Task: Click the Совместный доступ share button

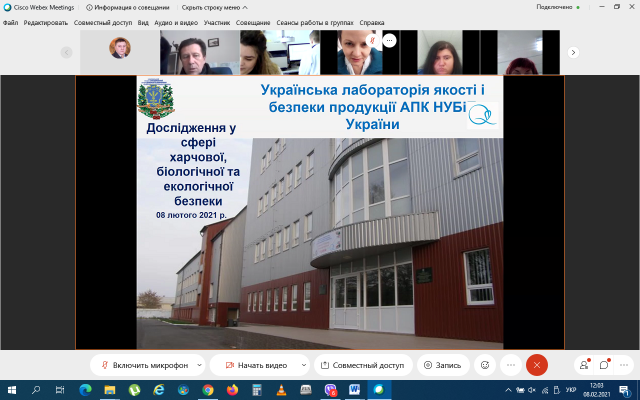Action: coord(363,365)
